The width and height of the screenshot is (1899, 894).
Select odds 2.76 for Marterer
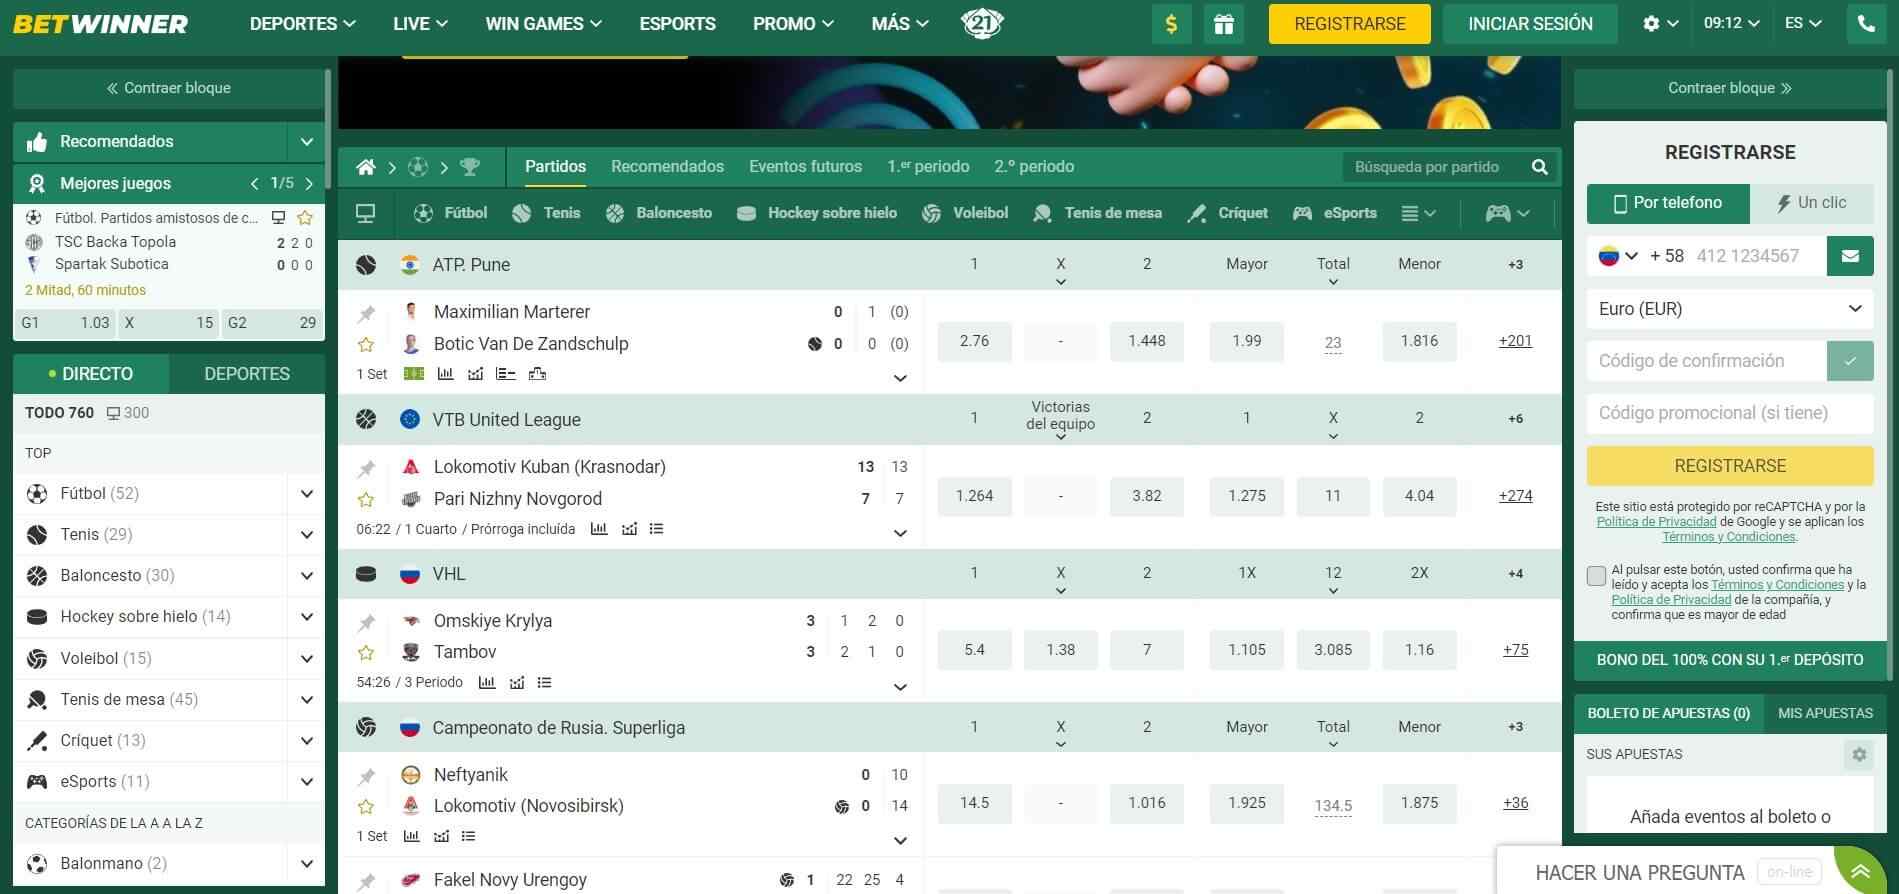pyautogui.click(x=974, y=342)
